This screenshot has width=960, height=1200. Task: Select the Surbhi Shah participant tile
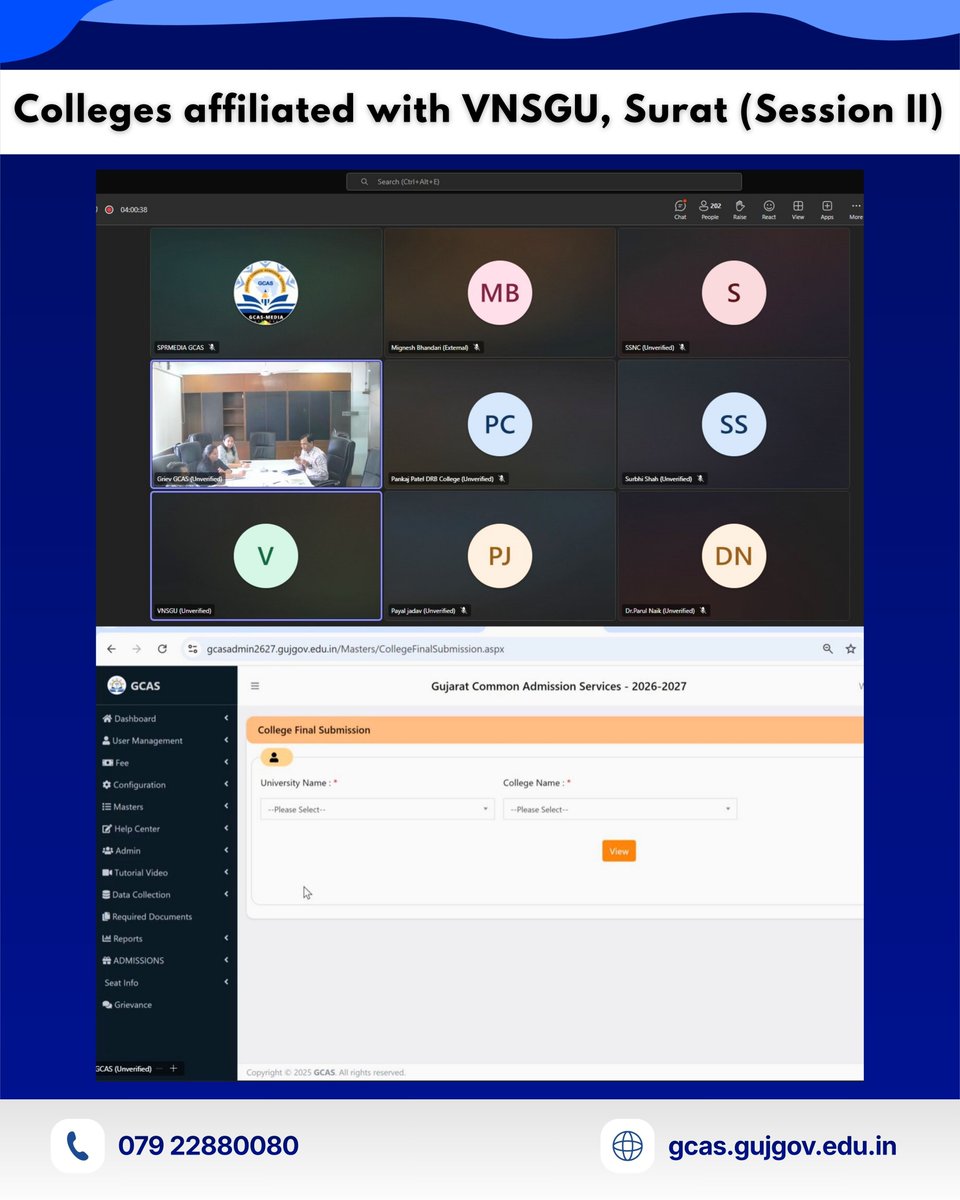click(734, 424)
